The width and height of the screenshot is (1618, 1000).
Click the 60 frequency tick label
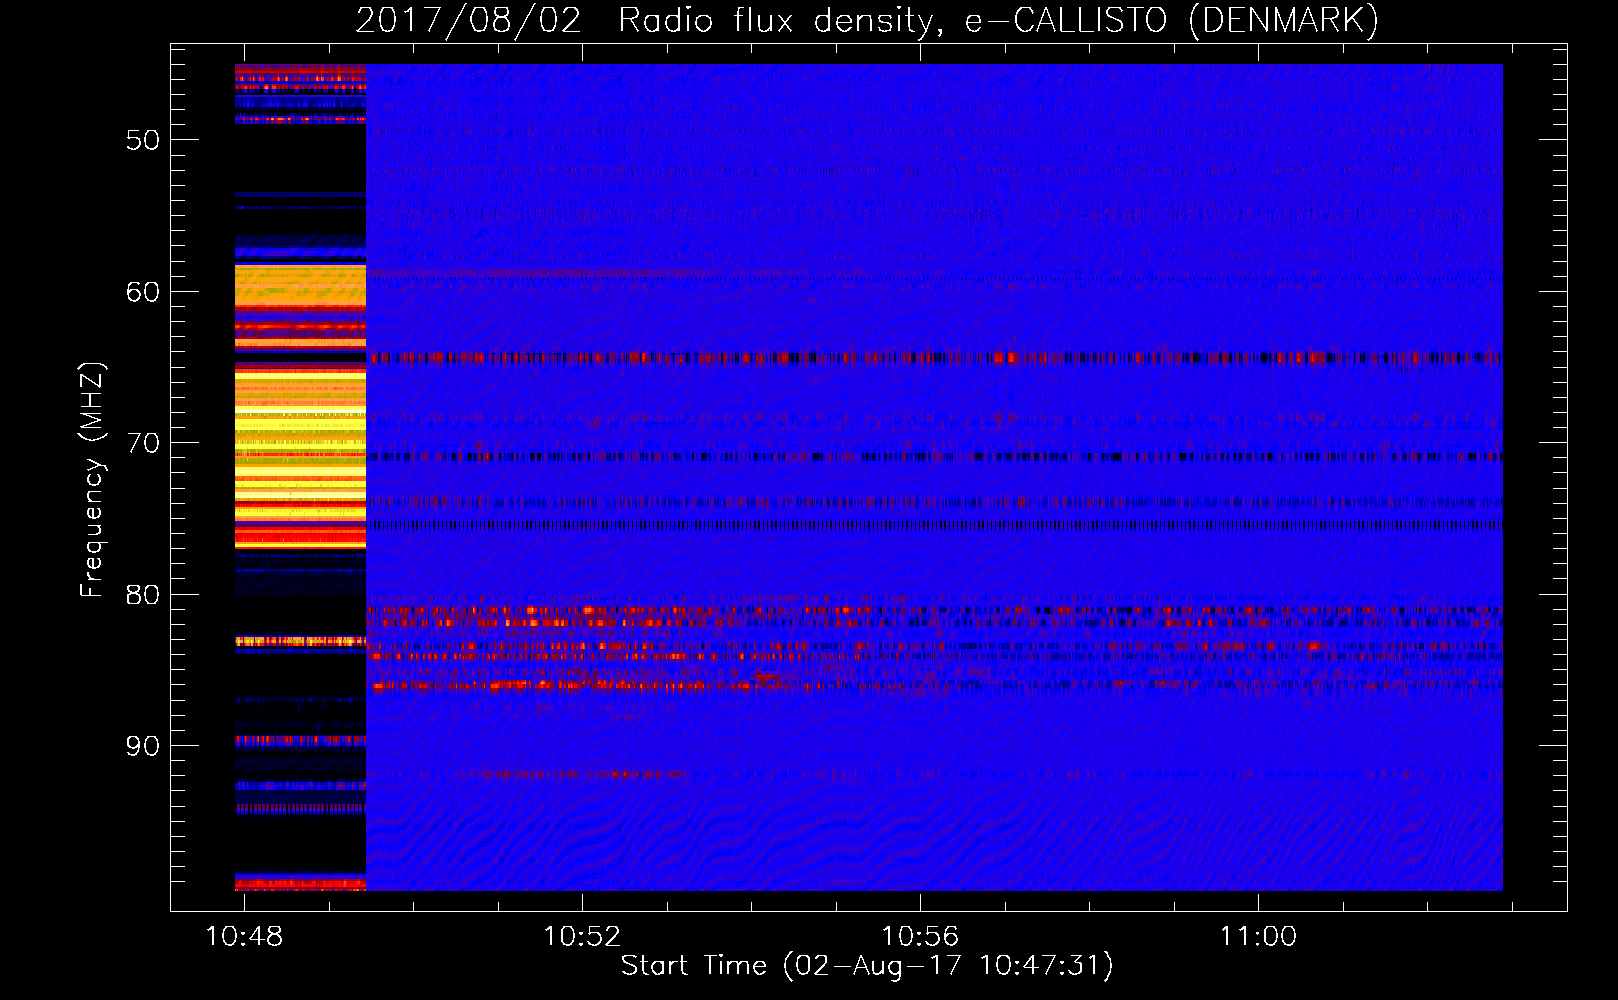pyautogui.click(x=143, y=292)
